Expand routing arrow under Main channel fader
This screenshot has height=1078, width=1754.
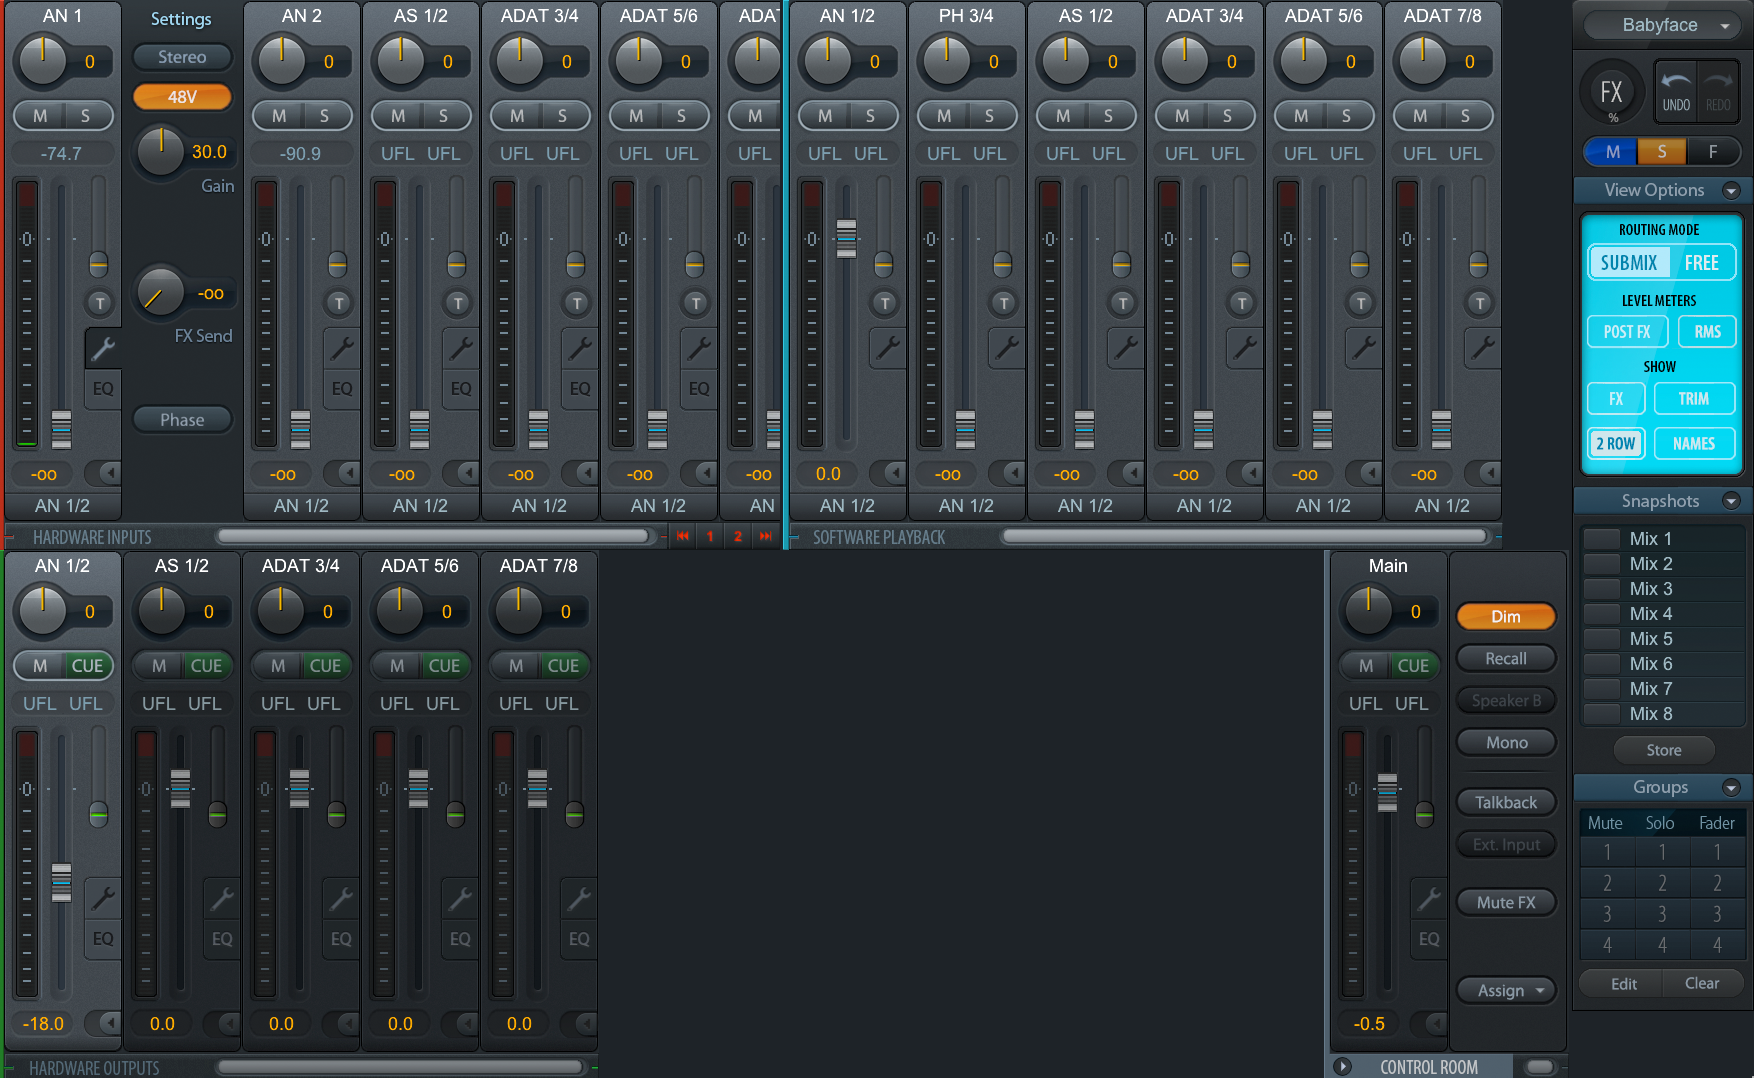coord(1429,1023)
